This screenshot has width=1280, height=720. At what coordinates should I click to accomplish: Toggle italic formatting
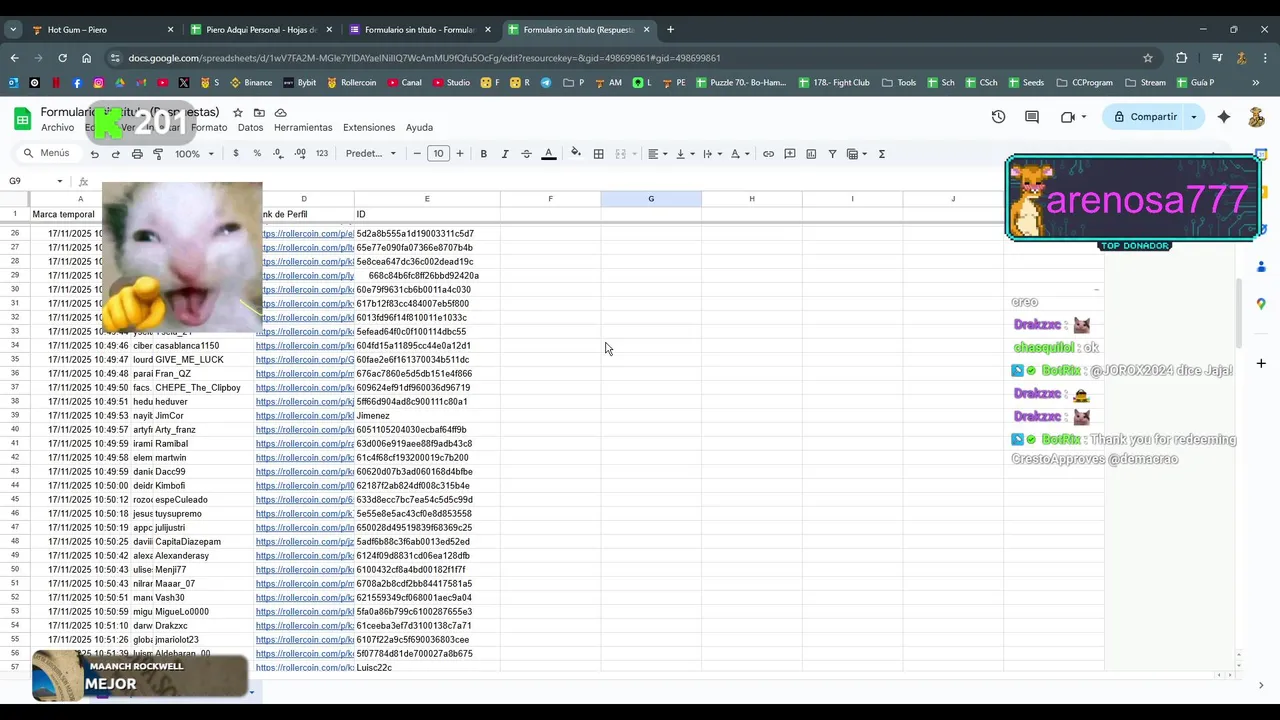pyautogui.click(x=505, y=154)
